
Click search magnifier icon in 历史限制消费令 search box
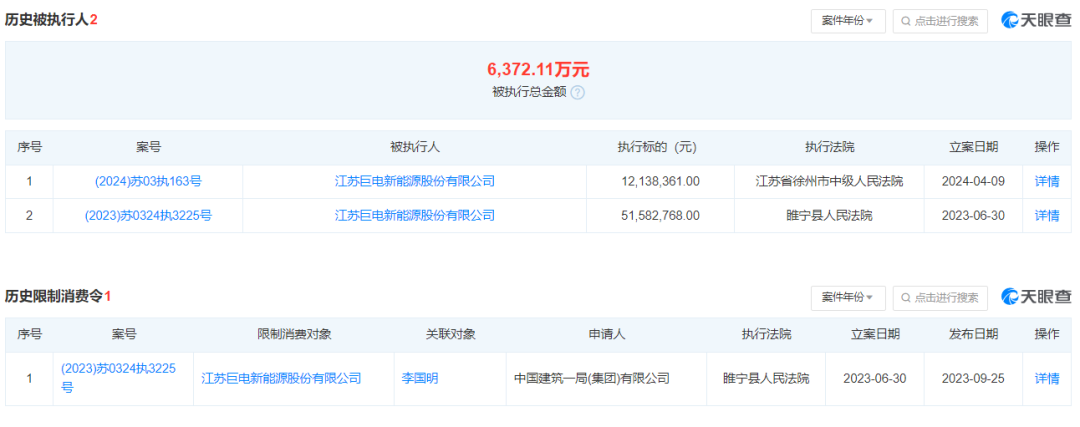pos(906,298)
